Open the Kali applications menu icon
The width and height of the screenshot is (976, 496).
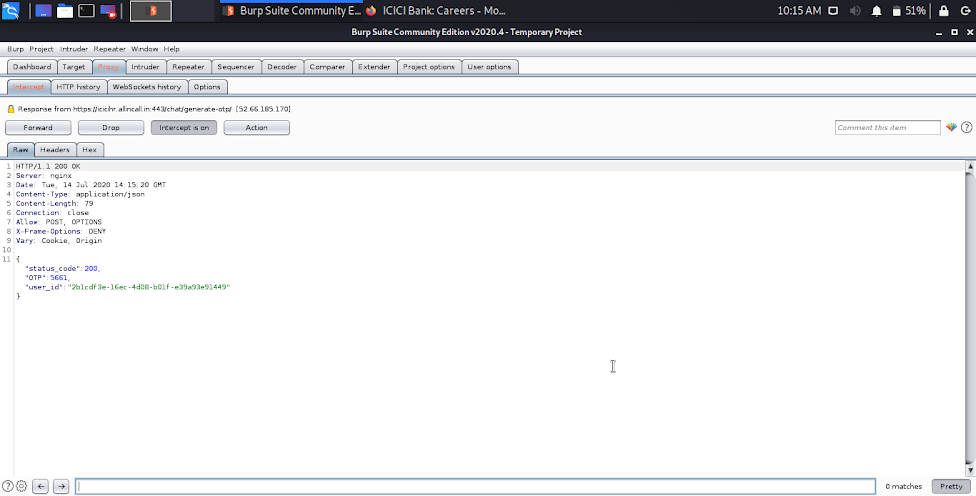[x=11, y=11]
